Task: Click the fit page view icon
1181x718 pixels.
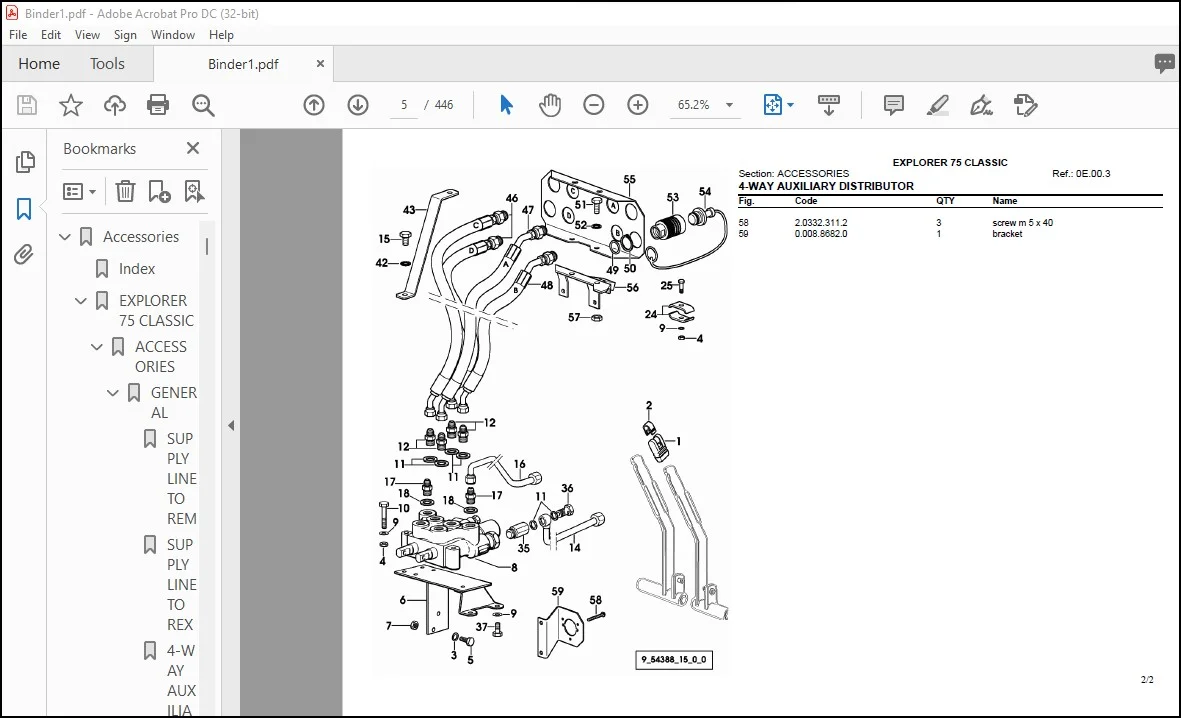Action: coord(773,105)
